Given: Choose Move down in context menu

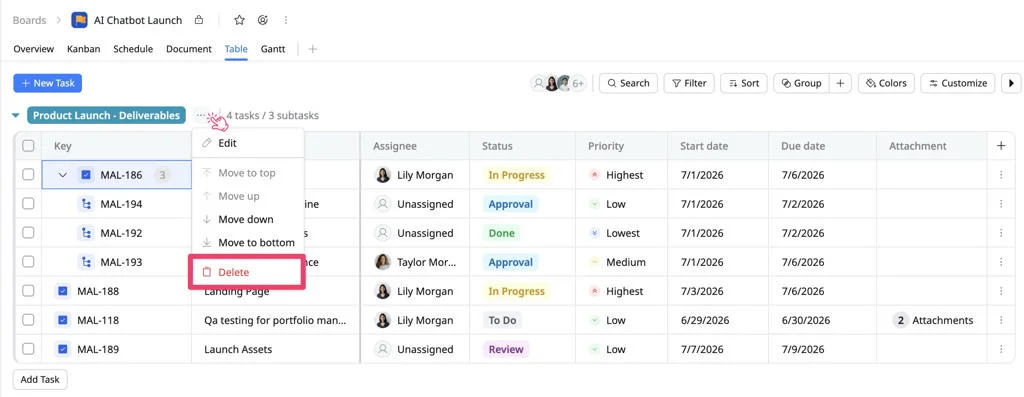Looking at the screenshot, I should pos(248,219).
